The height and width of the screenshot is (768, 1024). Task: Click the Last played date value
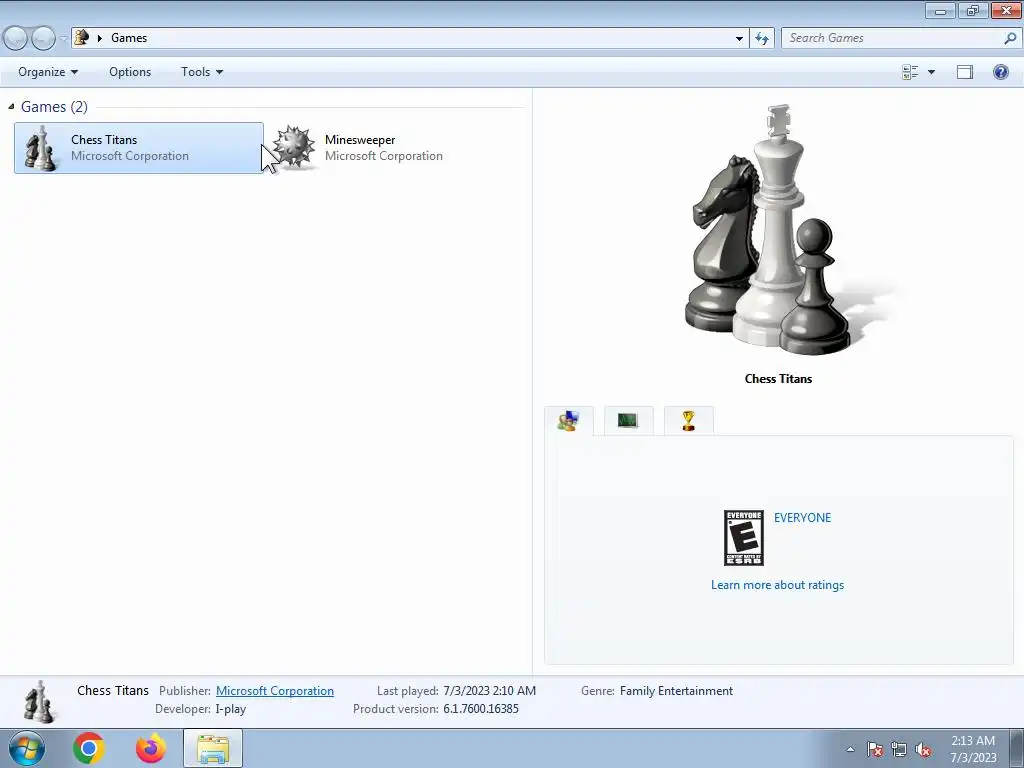[489, 691]
